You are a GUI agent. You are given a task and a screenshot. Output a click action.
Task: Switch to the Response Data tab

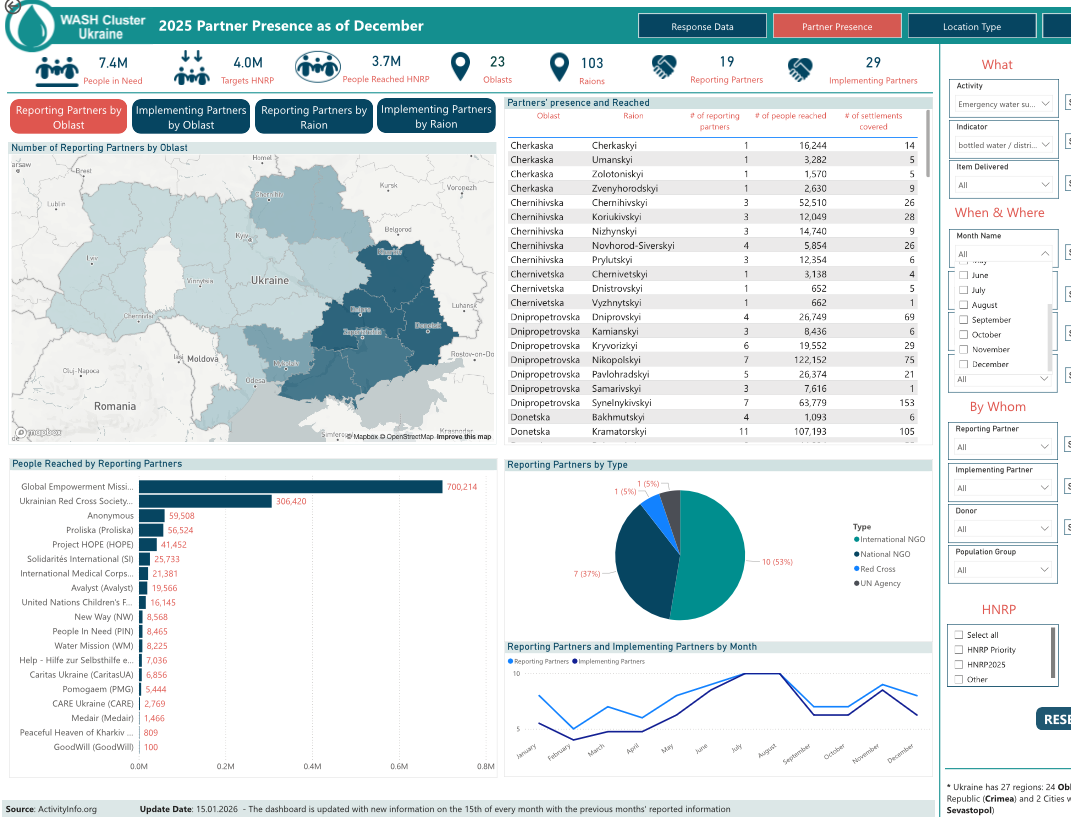(702, 27)
